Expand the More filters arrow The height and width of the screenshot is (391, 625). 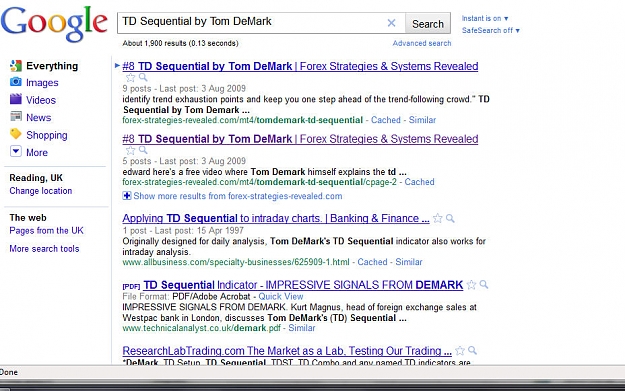(16, 151)
